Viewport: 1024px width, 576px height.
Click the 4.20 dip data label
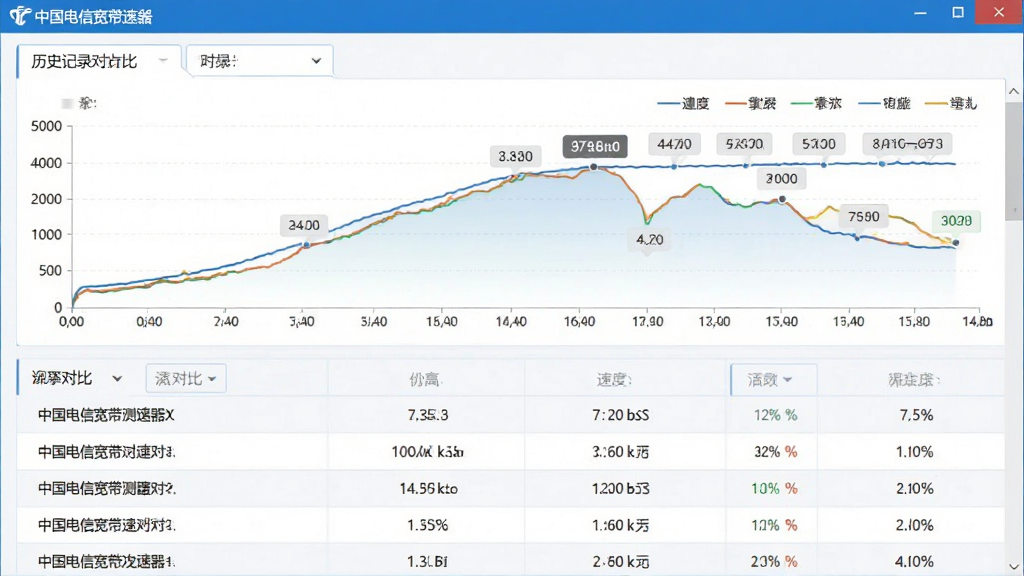(x=649, y=240)
